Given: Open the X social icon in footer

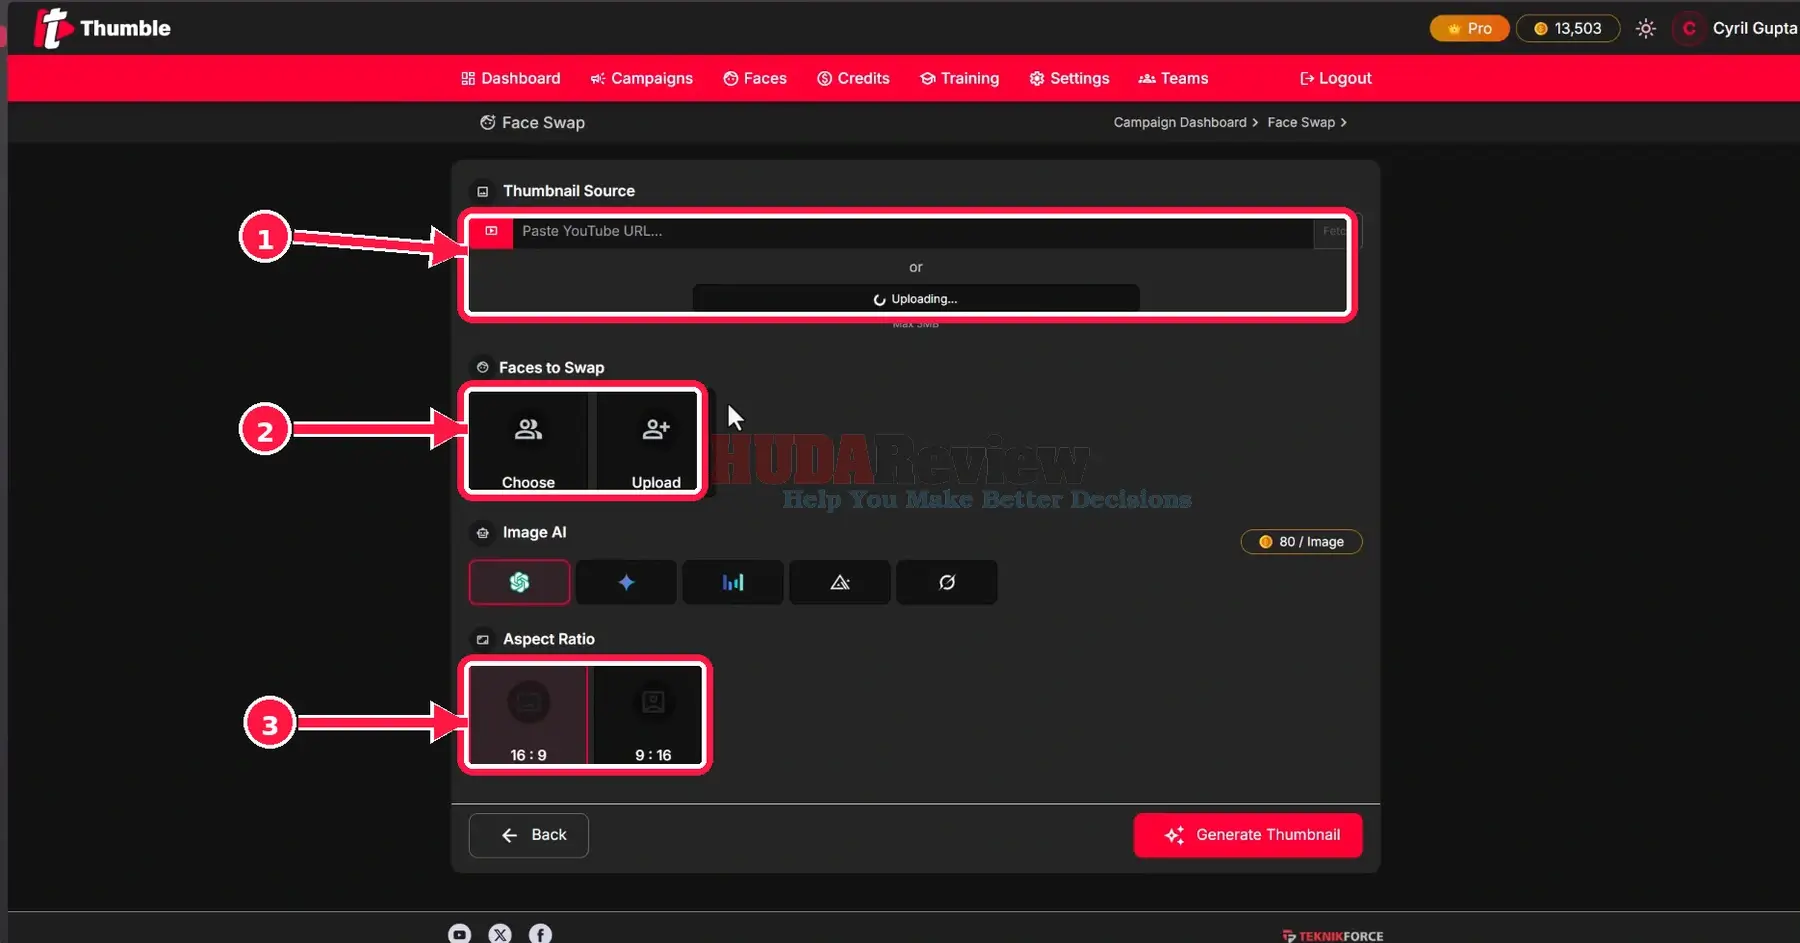Looking at the screenshot, I should (500, 934).
